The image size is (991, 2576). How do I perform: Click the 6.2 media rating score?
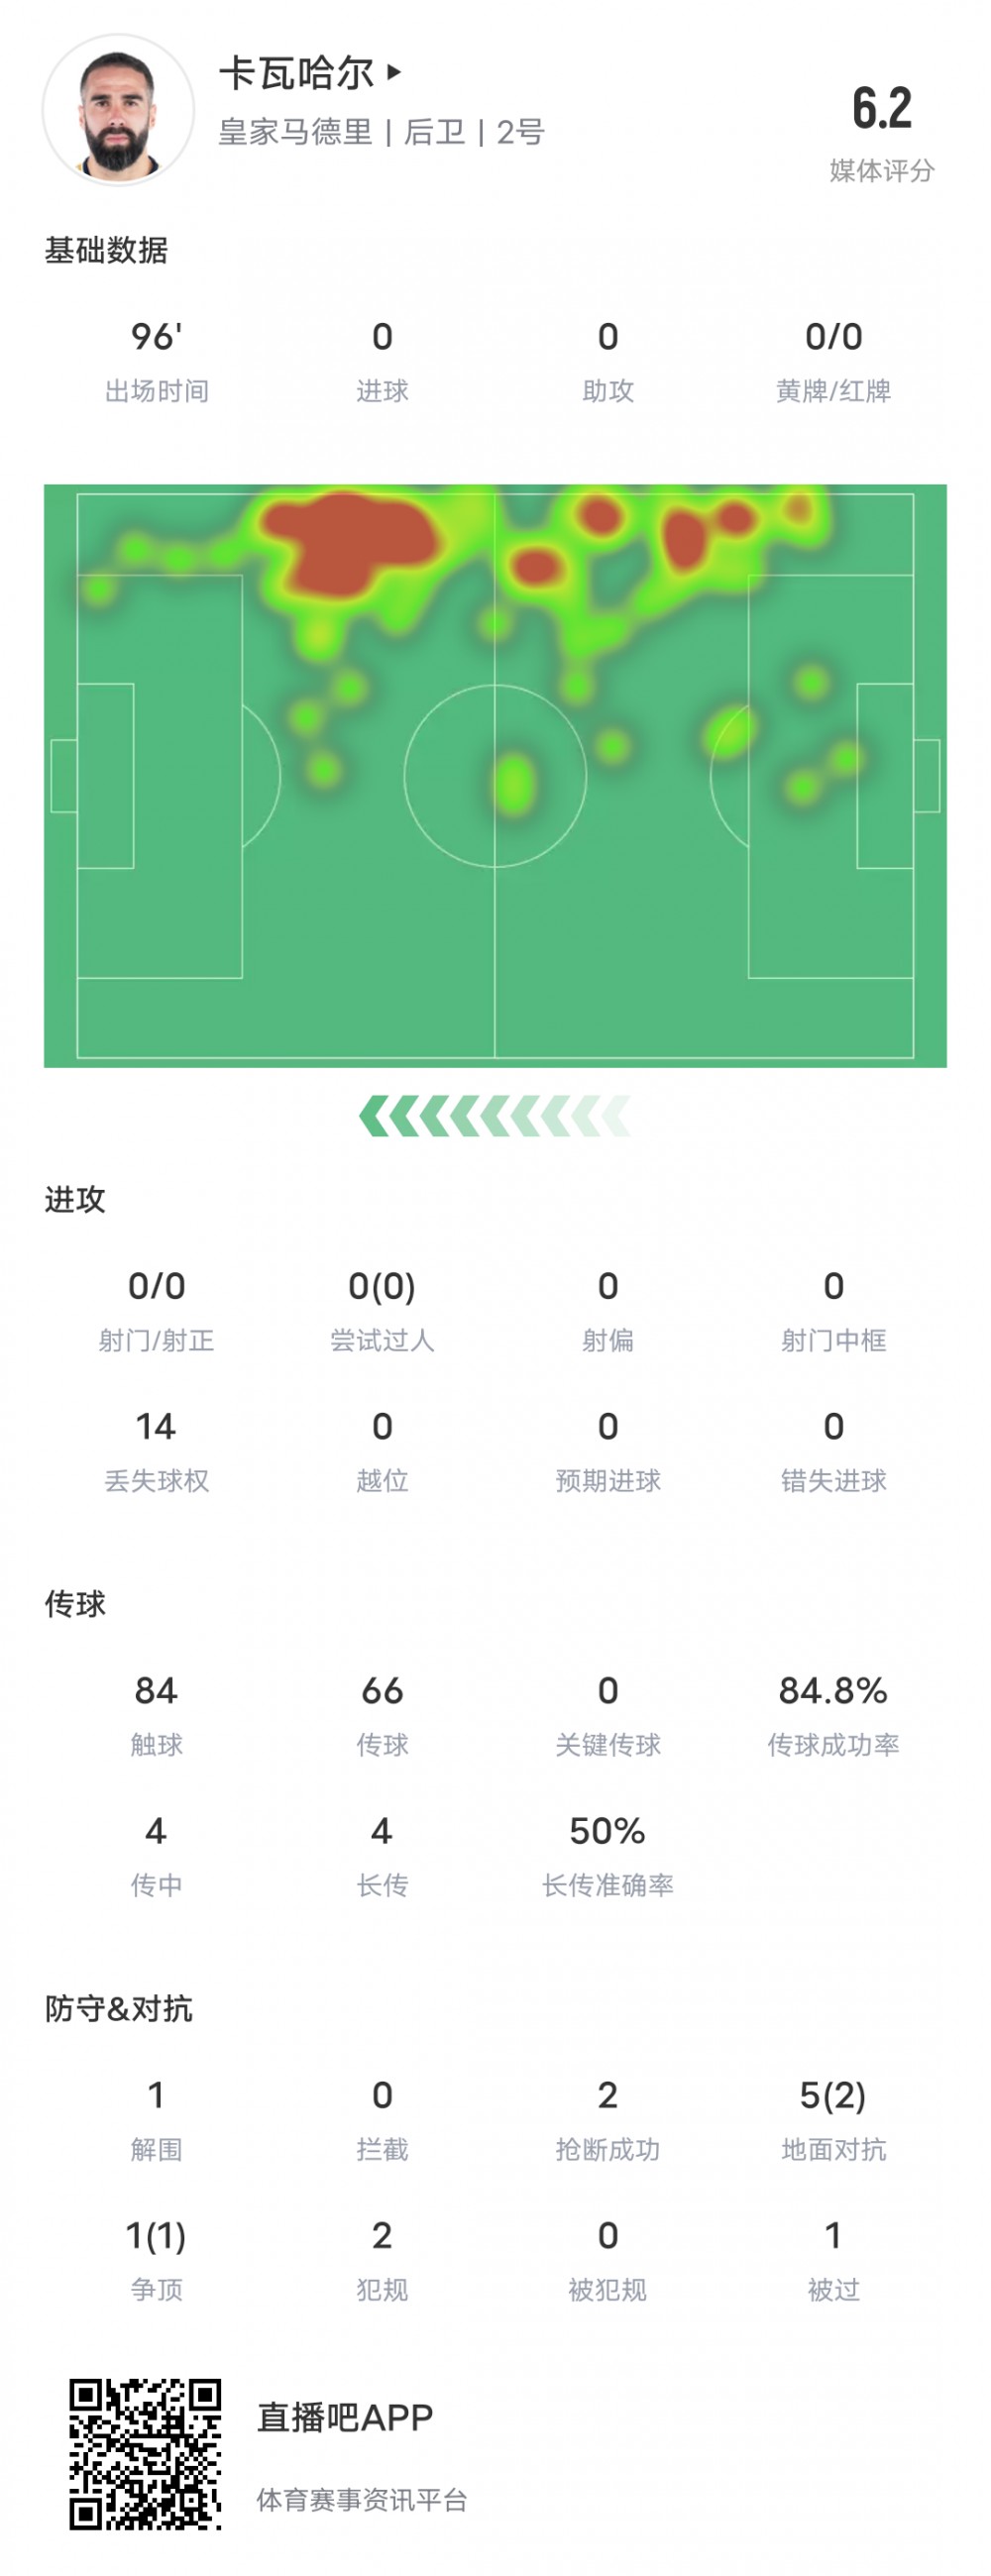pos(881,108)
